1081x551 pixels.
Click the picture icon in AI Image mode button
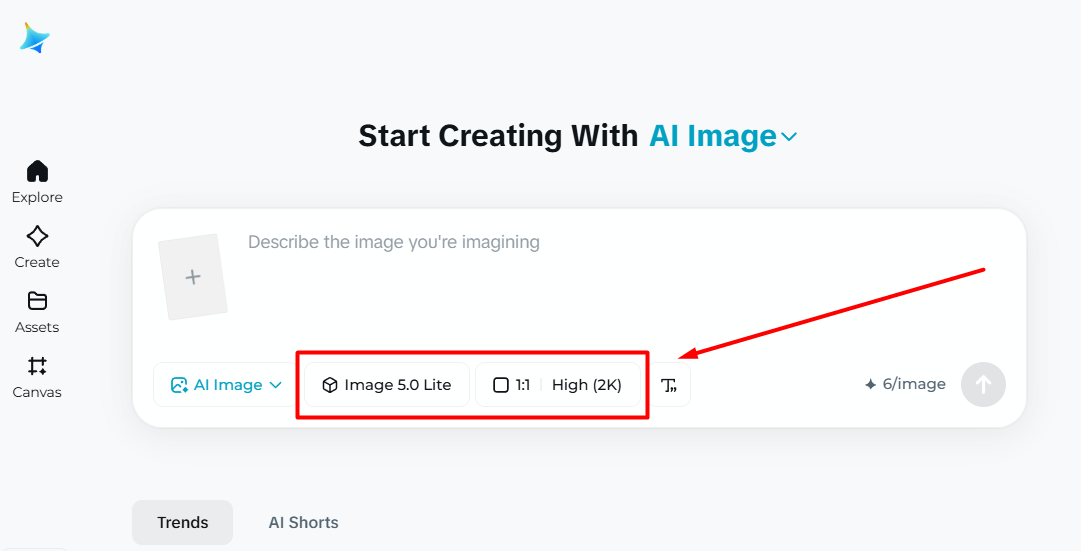click(x=180, y=385)
